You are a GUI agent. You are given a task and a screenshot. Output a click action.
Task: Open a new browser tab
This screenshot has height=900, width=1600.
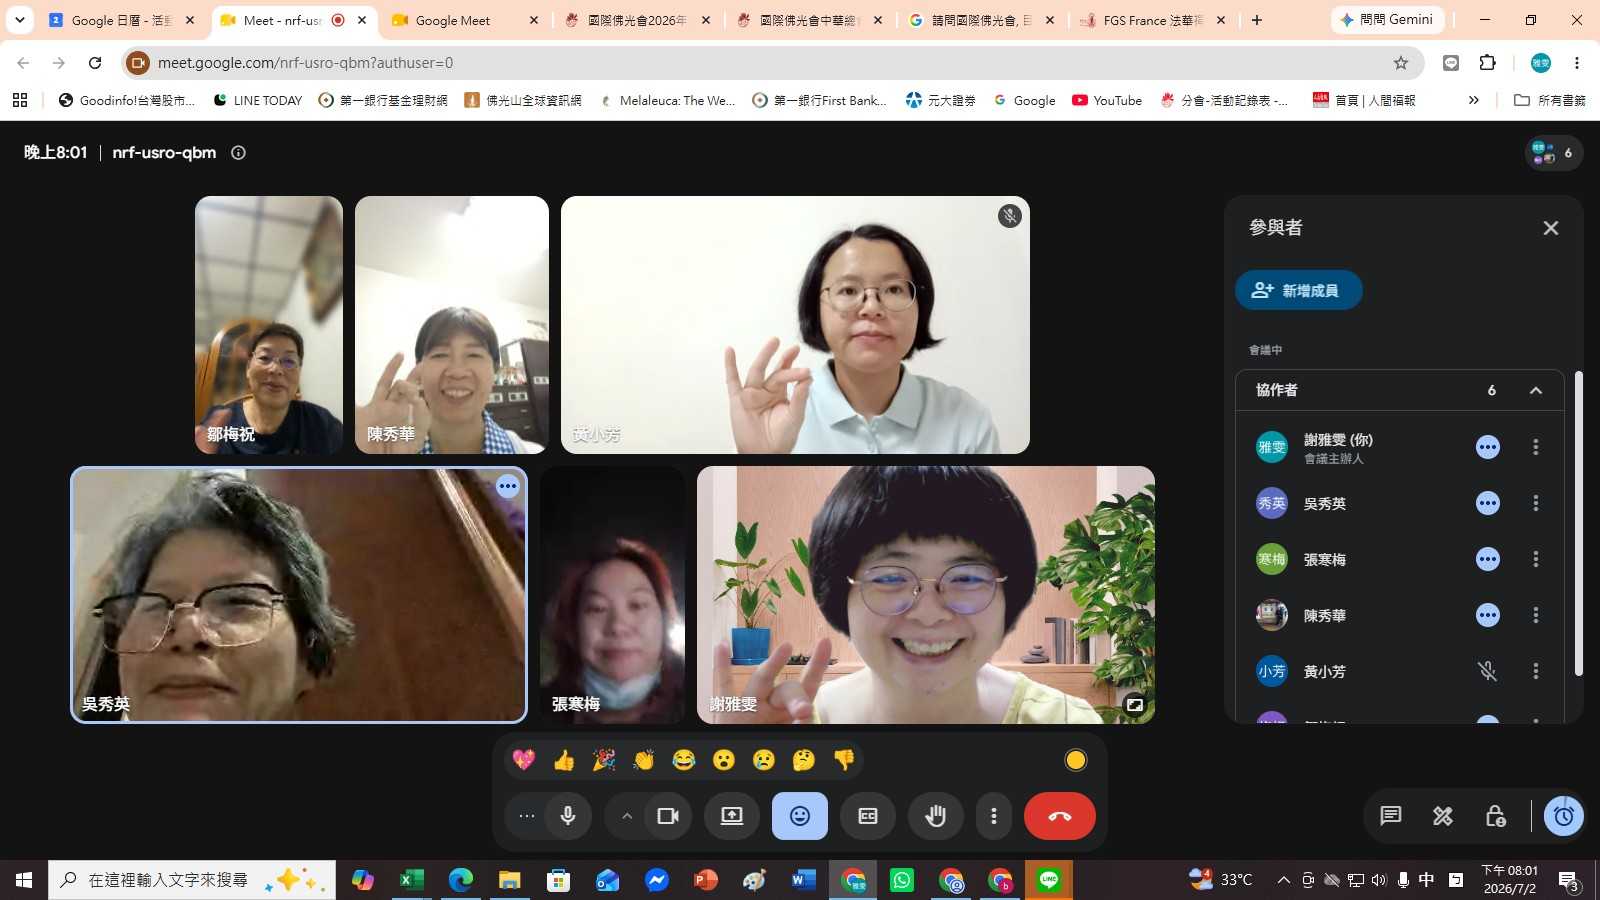tap(1257, 20)
